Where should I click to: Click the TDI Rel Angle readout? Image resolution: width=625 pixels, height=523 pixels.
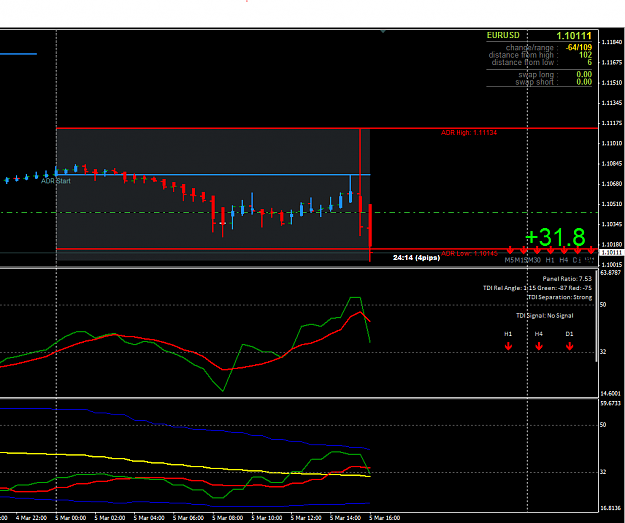[x=537, y=288]
